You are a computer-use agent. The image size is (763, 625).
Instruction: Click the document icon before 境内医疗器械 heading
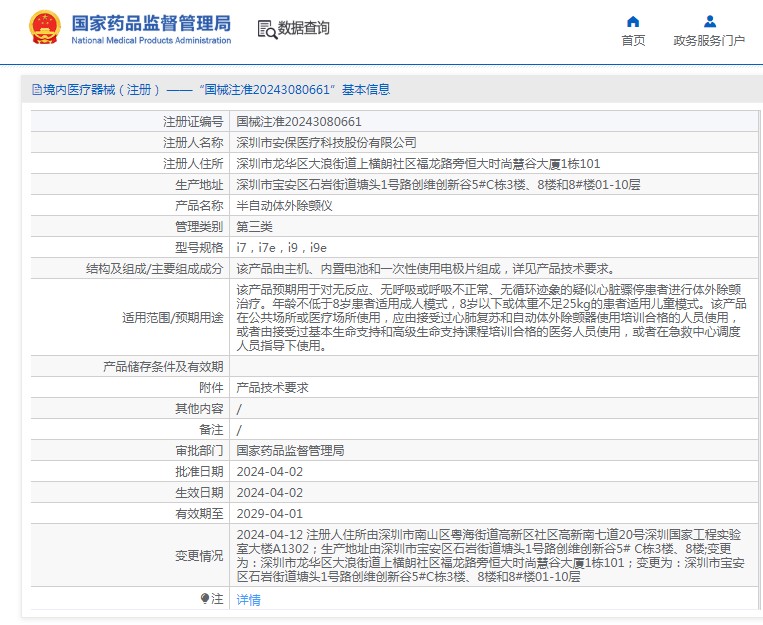click(x=37, y=90)
